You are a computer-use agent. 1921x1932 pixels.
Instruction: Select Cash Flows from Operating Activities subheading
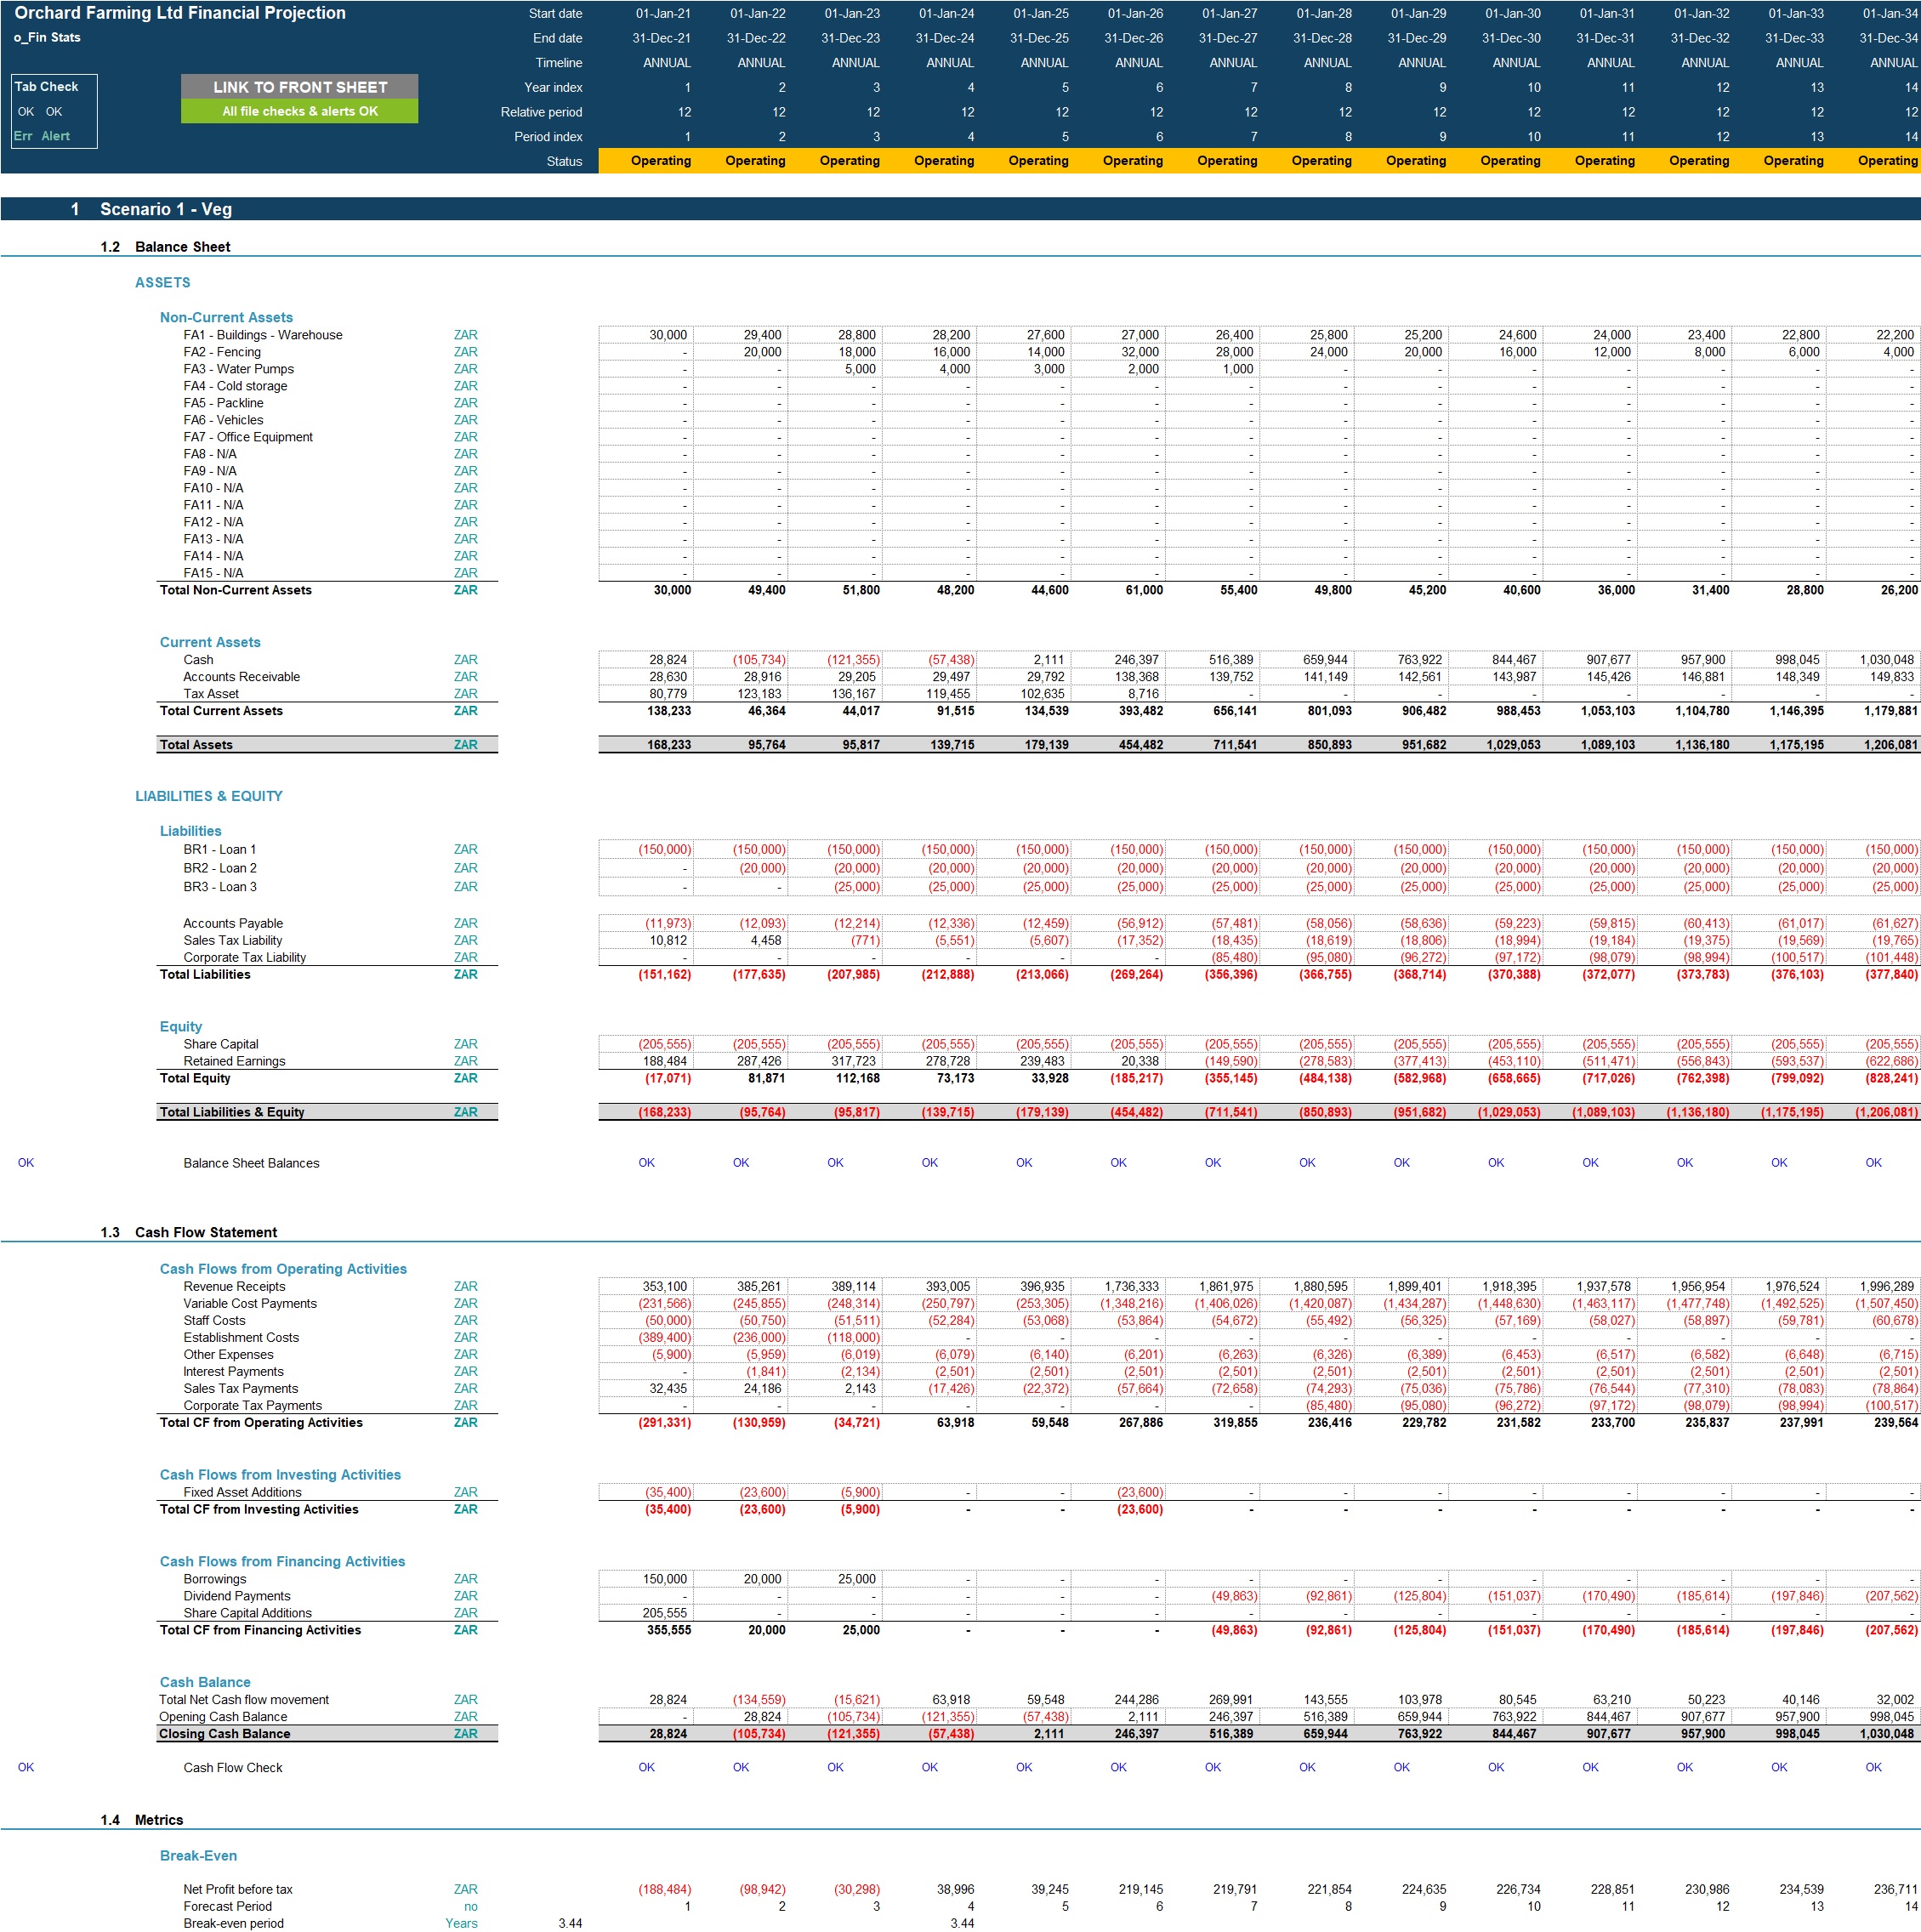(x=283, y=1269)
